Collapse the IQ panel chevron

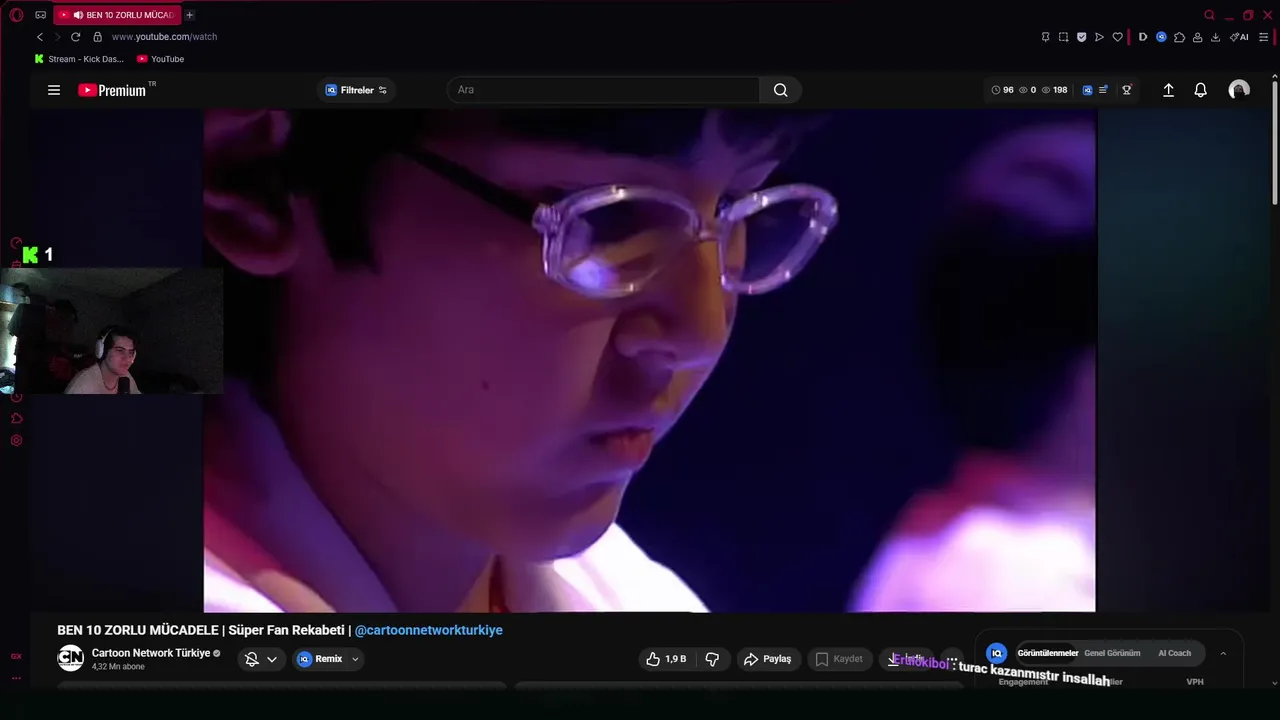point(1223,653)
